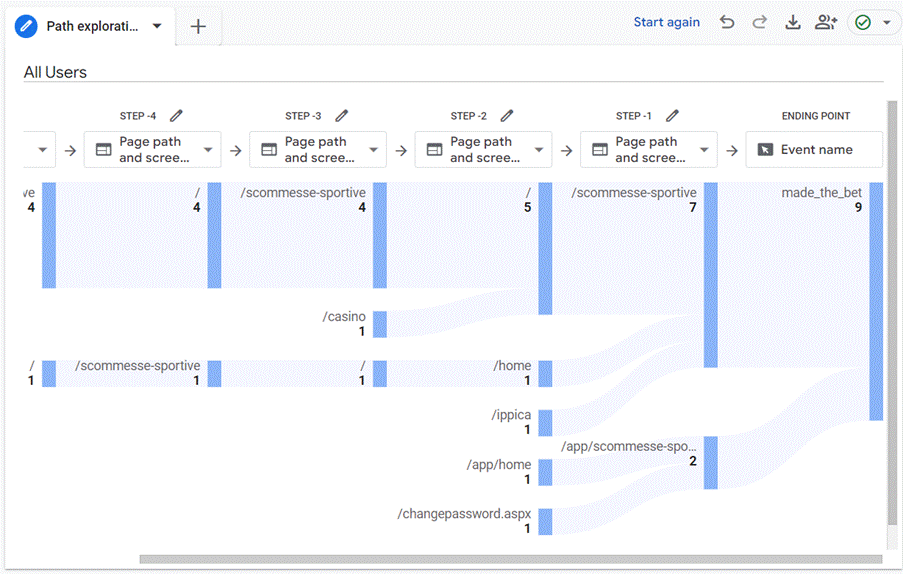This screenshot has width=903, height=574.
Task: Click the Event name ending point box
Action: 815,150
